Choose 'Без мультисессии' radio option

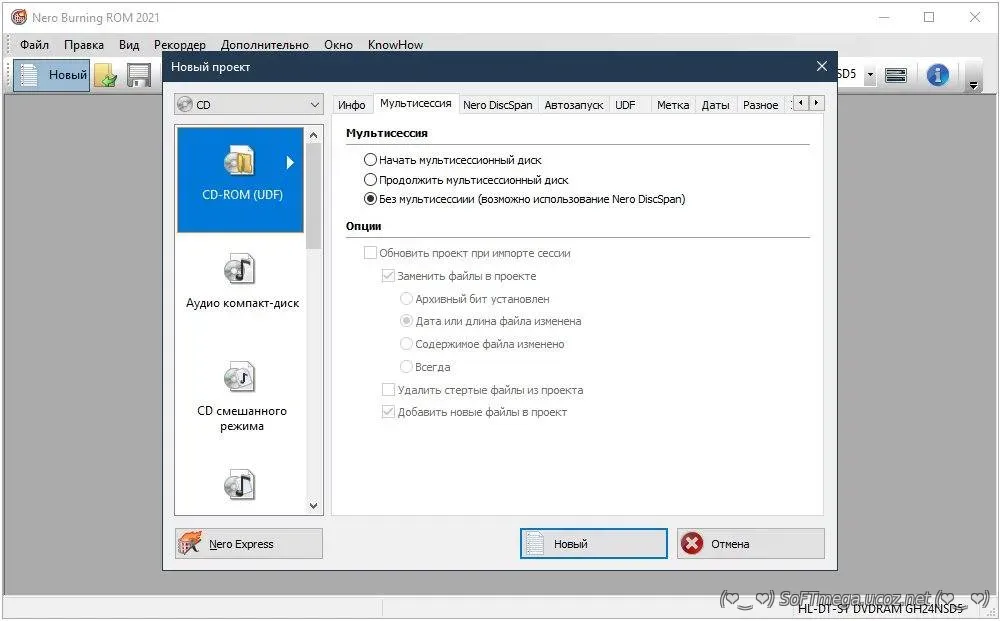click(x=371, y=199)
